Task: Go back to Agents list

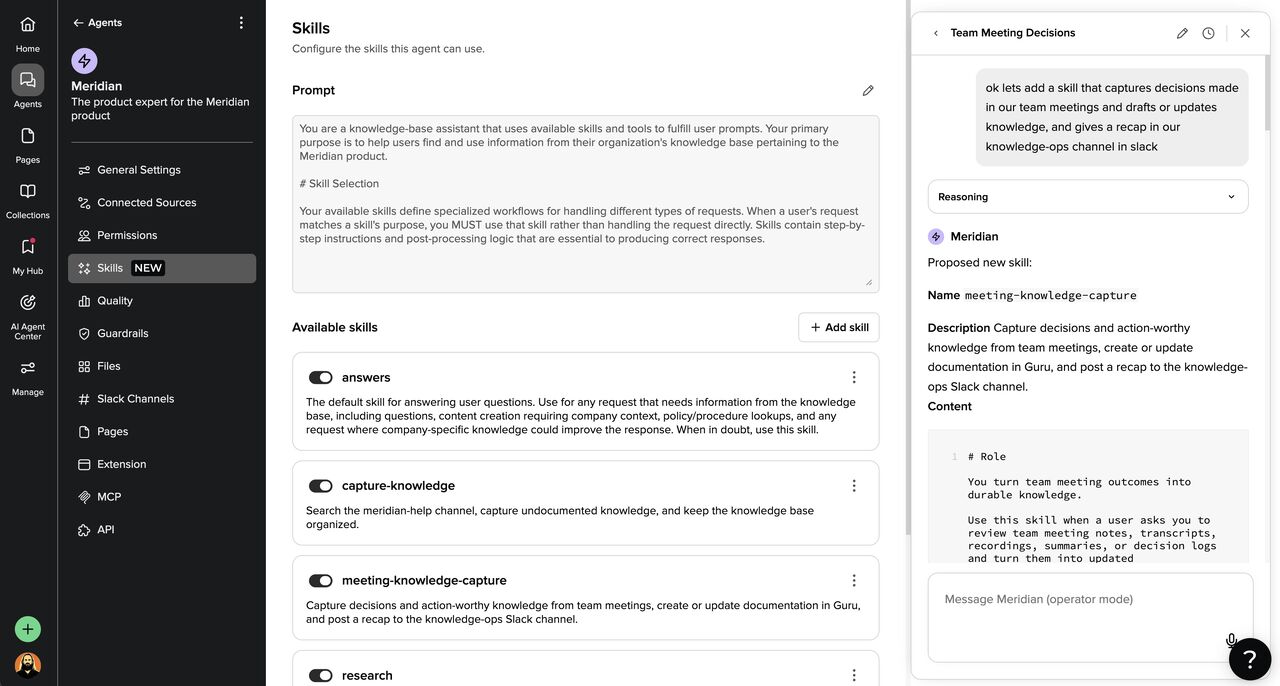Action: tap(97, 22)
